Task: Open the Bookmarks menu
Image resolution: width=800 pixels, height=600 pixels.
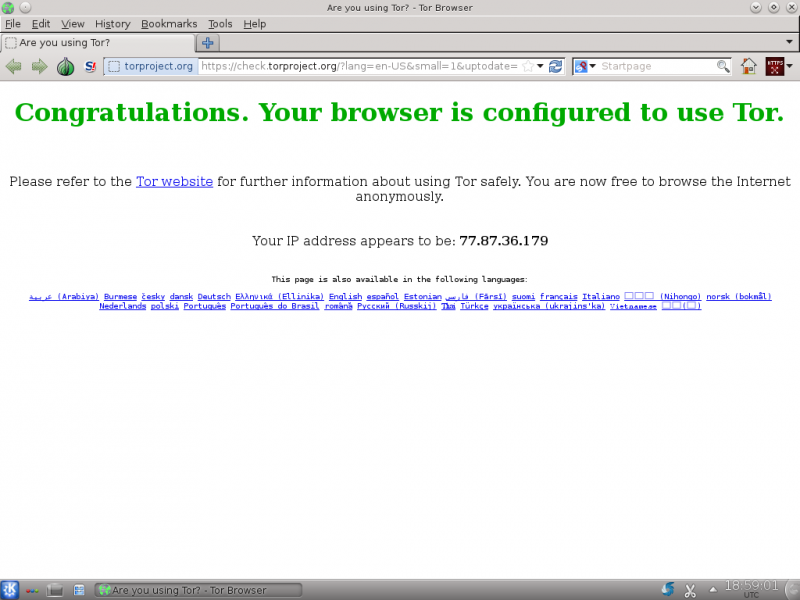Action: [169, 24]
